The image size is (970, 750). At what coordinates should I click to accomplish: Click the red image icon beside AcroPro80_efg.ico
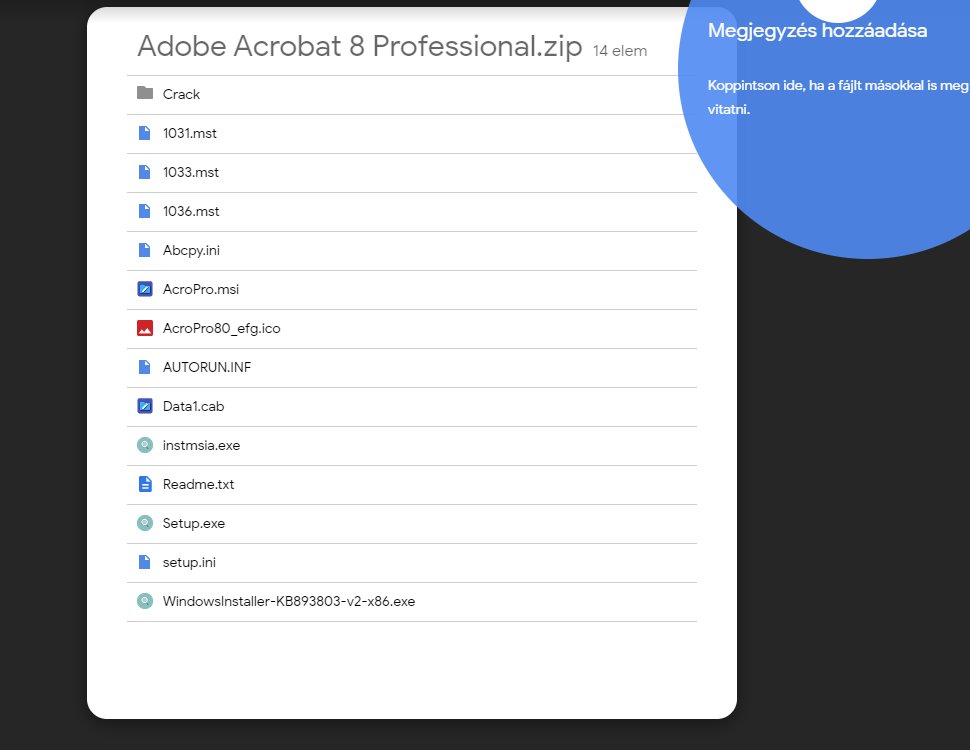pyautogui.click(x=145, y=328)
